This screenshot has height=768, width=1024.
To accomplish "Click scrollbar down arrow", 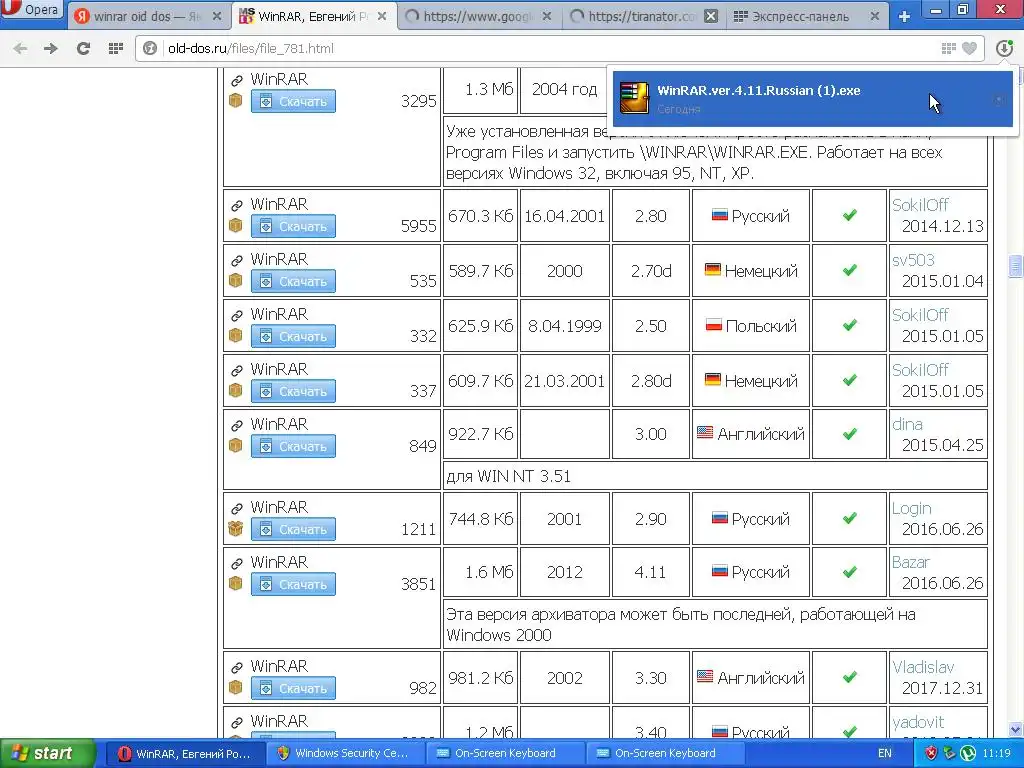I will (x=1016, y=729).
